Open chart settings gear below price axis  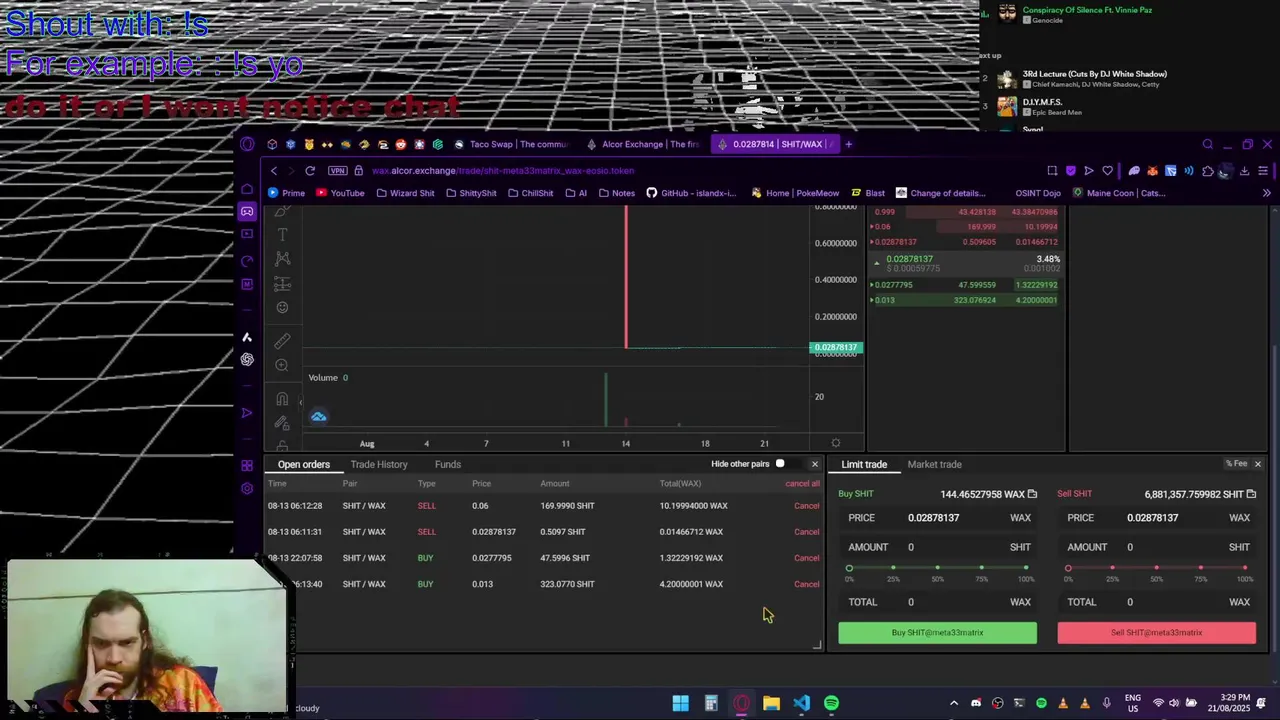click(836, 443)
